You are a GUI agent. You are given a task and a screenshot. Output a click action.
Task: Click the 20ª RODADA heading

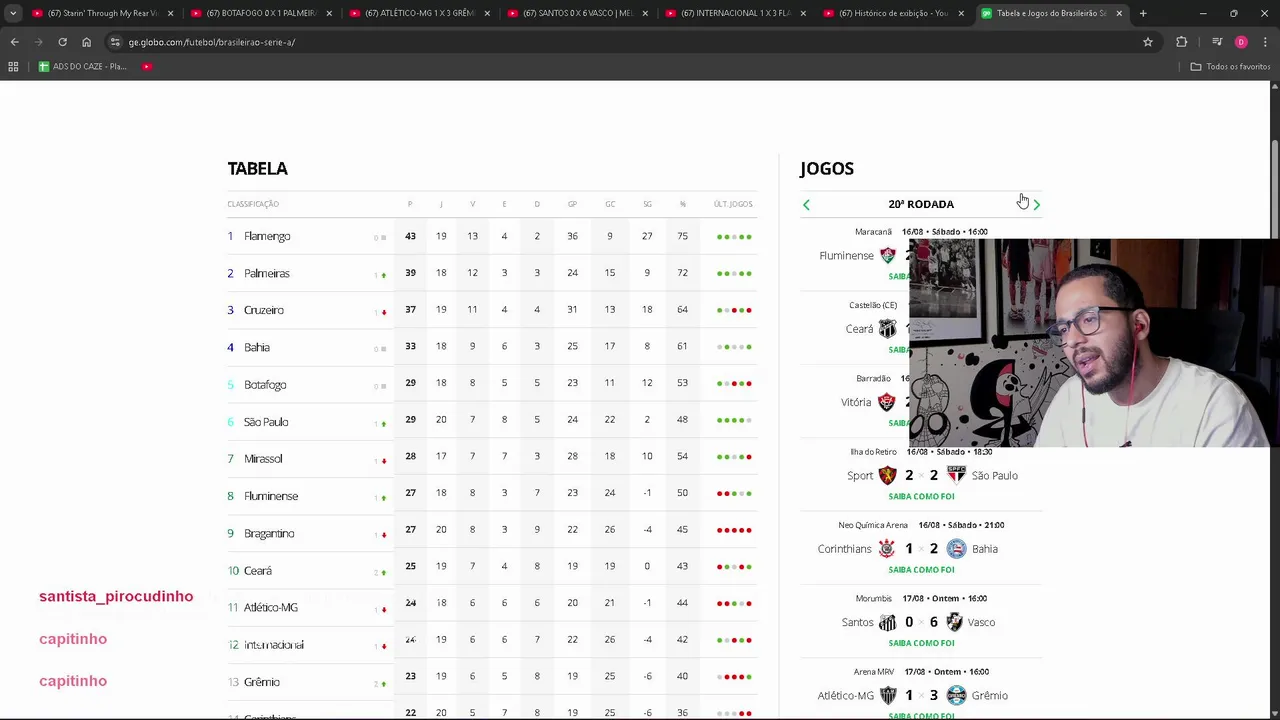(x=921, y=204)
